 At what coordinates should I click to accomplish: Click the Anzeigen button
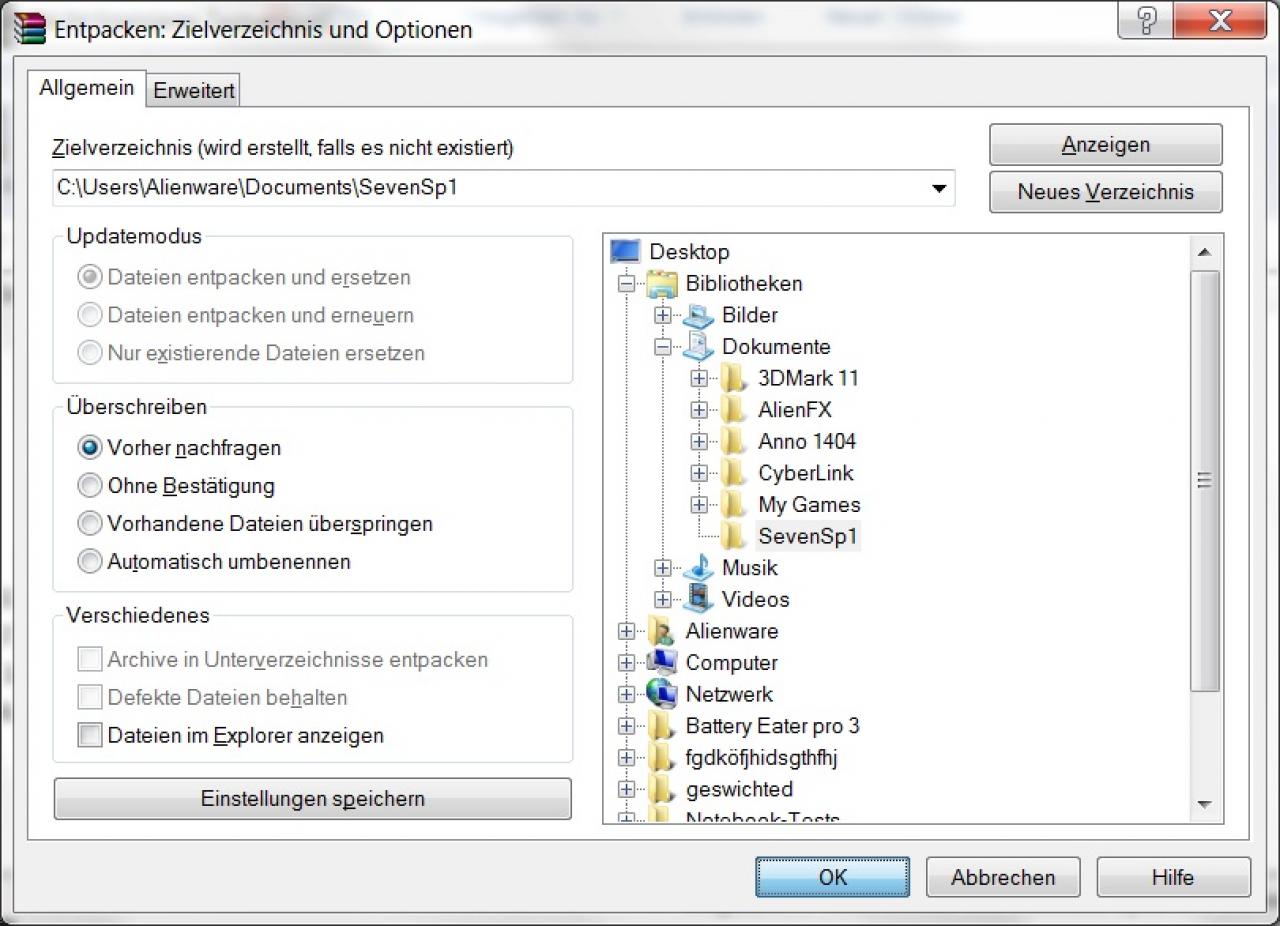click(x=1106, y=145)
